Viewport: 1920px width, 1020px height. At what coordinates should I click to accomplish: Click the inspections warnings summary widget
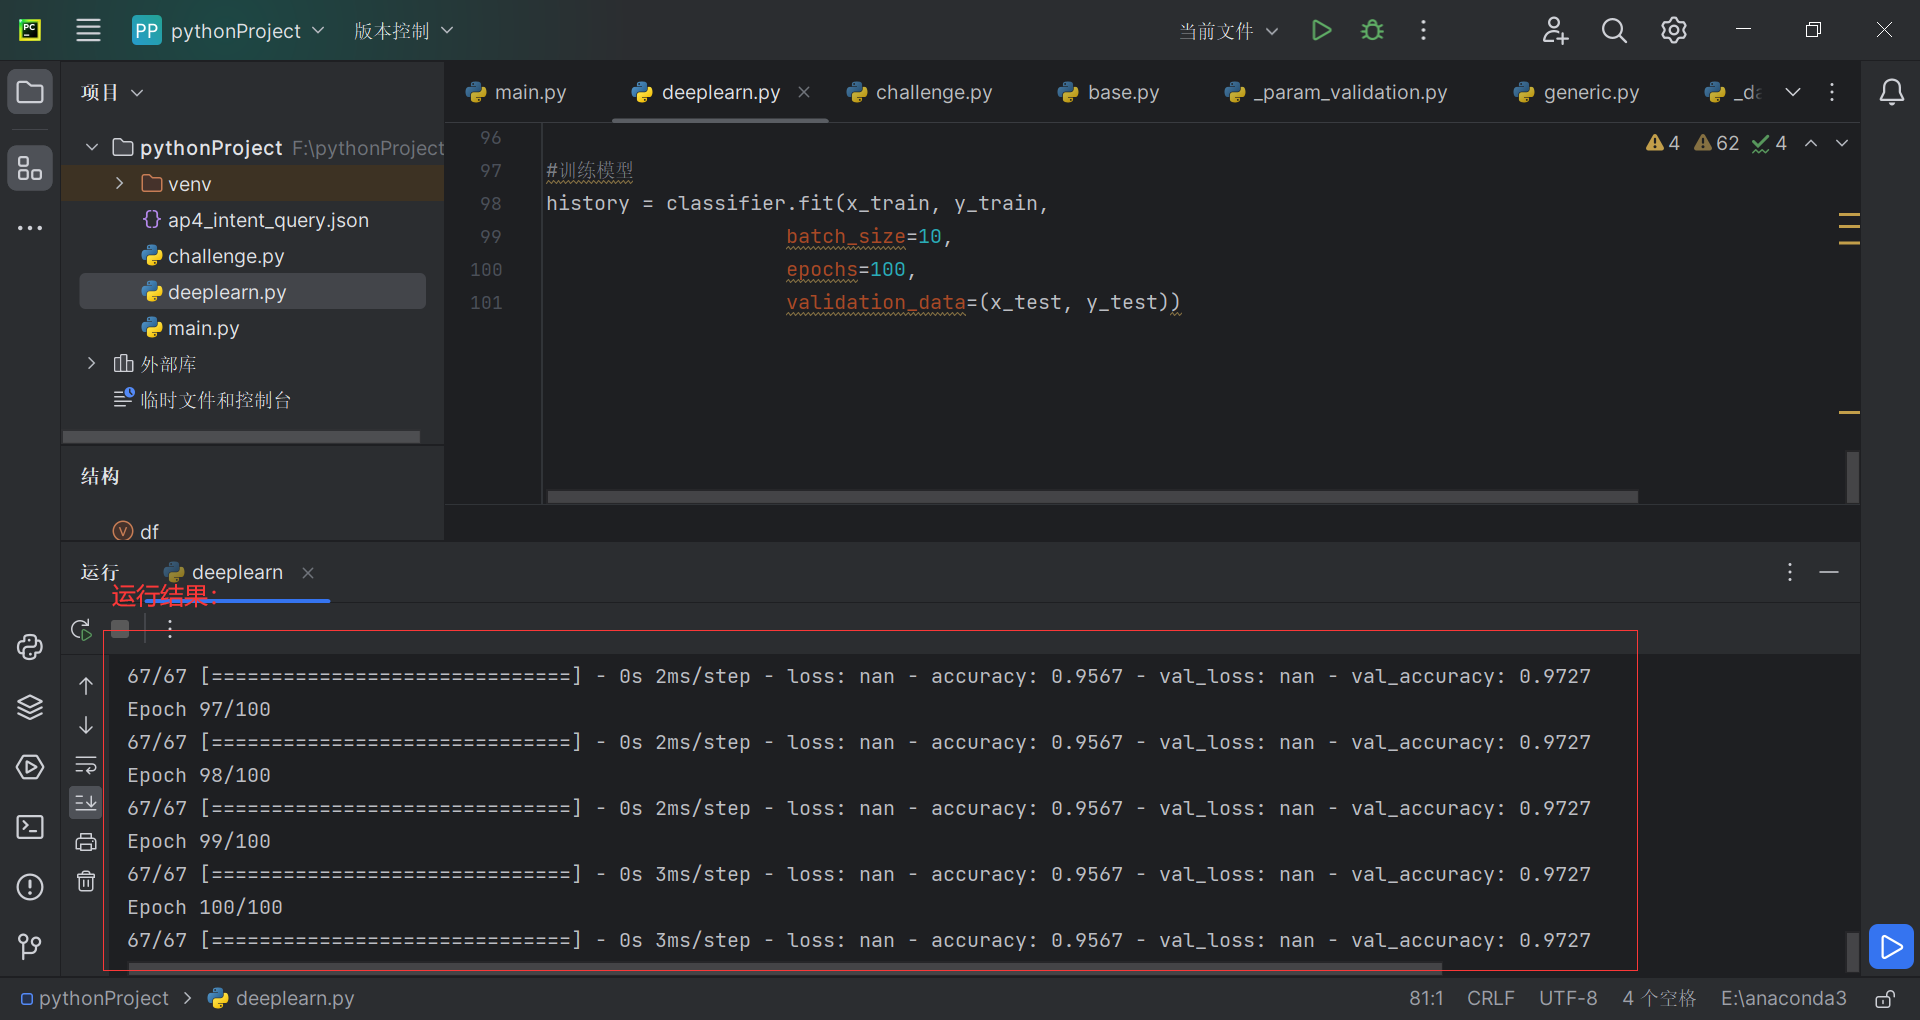pyautogui.click(x=1716, y=143)
